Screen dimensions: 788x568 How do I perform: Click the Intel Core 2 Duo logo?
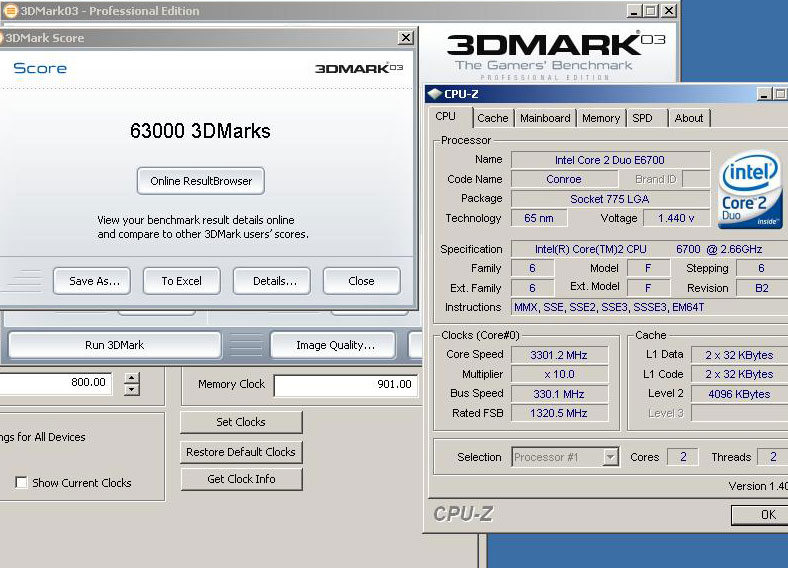coord(750,189)
